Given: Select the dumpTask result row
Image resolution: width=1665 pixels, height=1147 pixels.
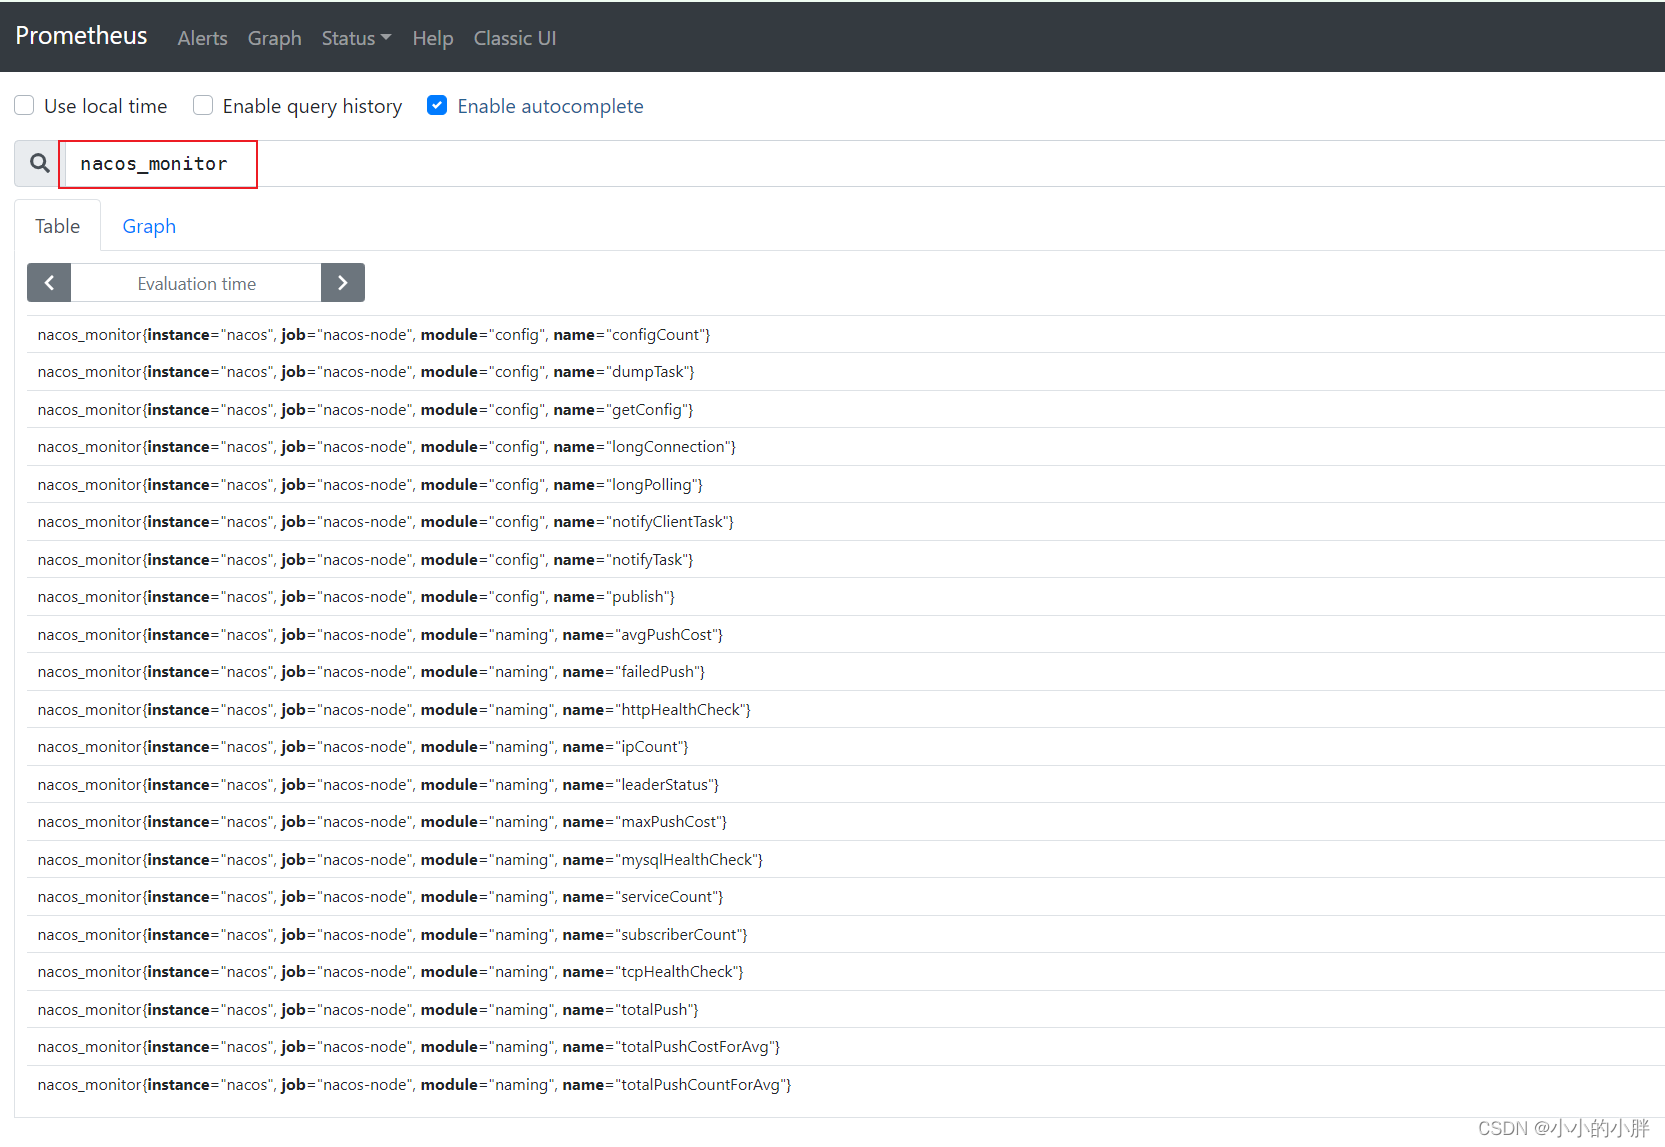Looking at the screenshot, I should (846, 372).
